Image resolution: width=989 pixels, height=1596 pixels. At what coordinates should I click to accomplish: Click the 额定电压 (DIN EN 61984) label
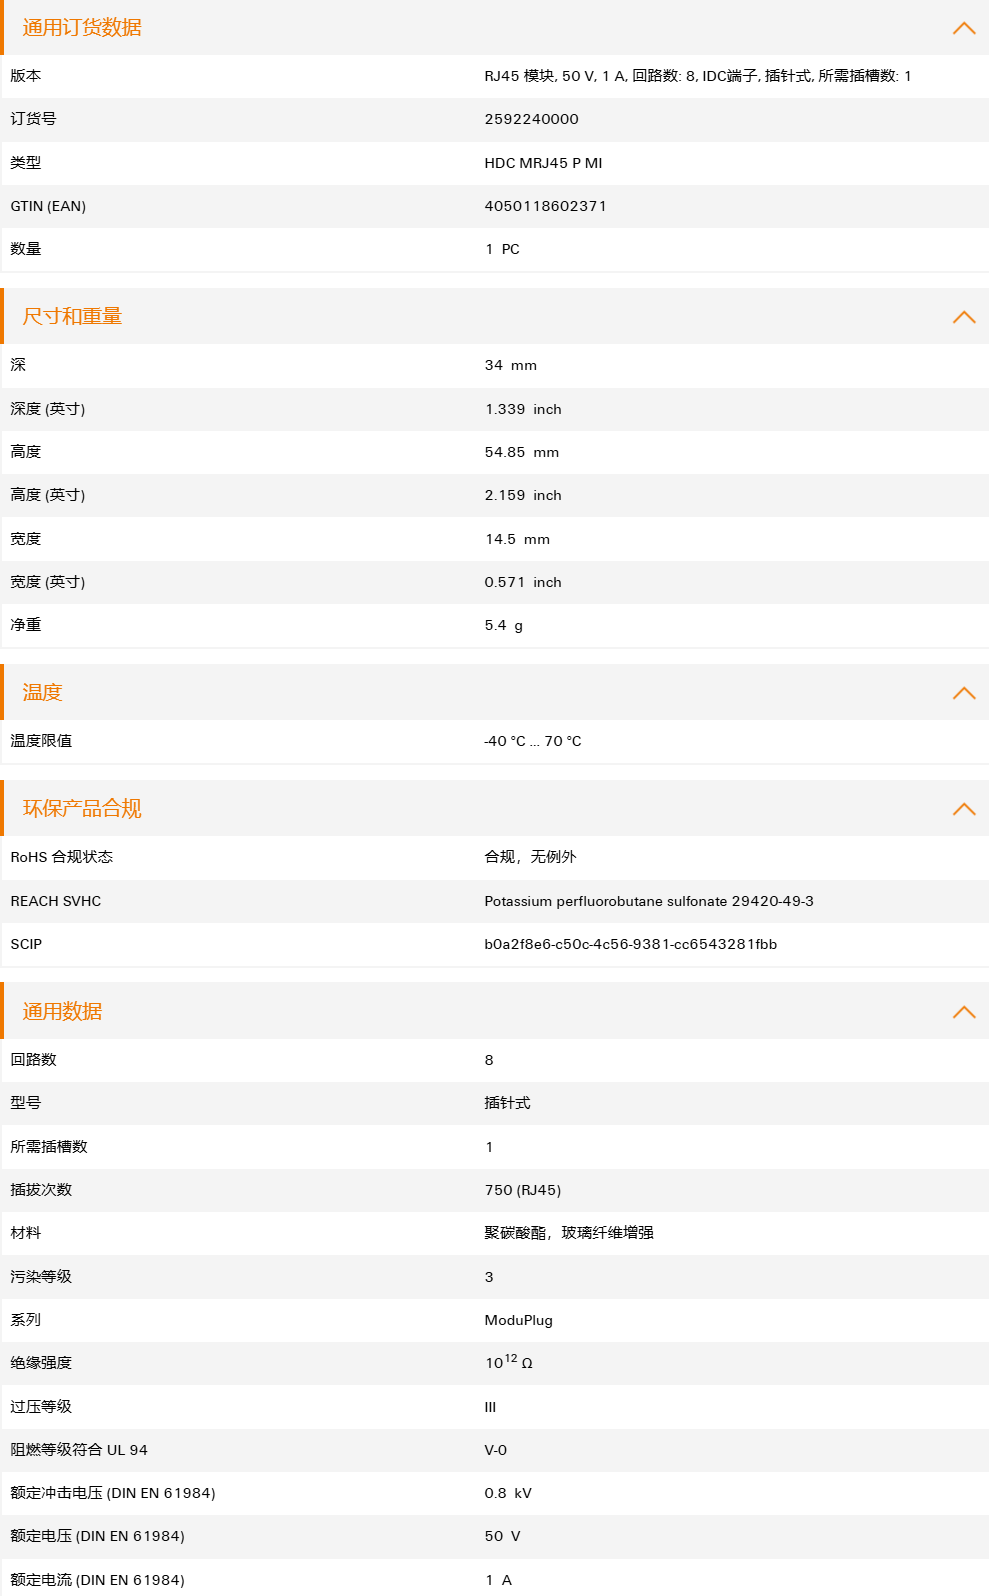[x=97, y=1536]
